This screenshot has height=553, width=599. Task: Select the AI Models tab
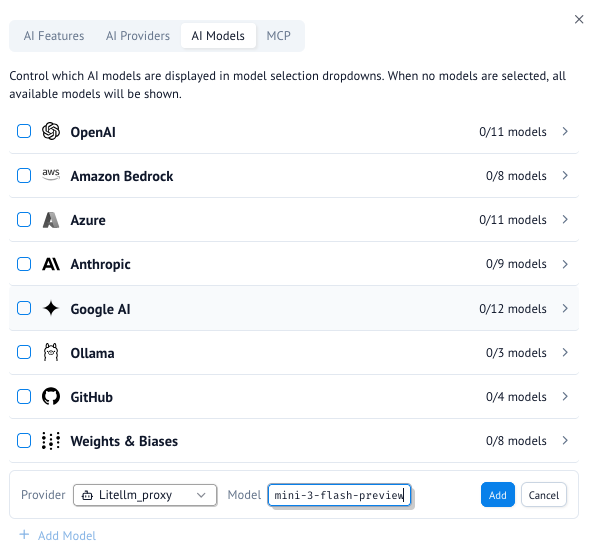pyautogui.click(x=218, y=36)
